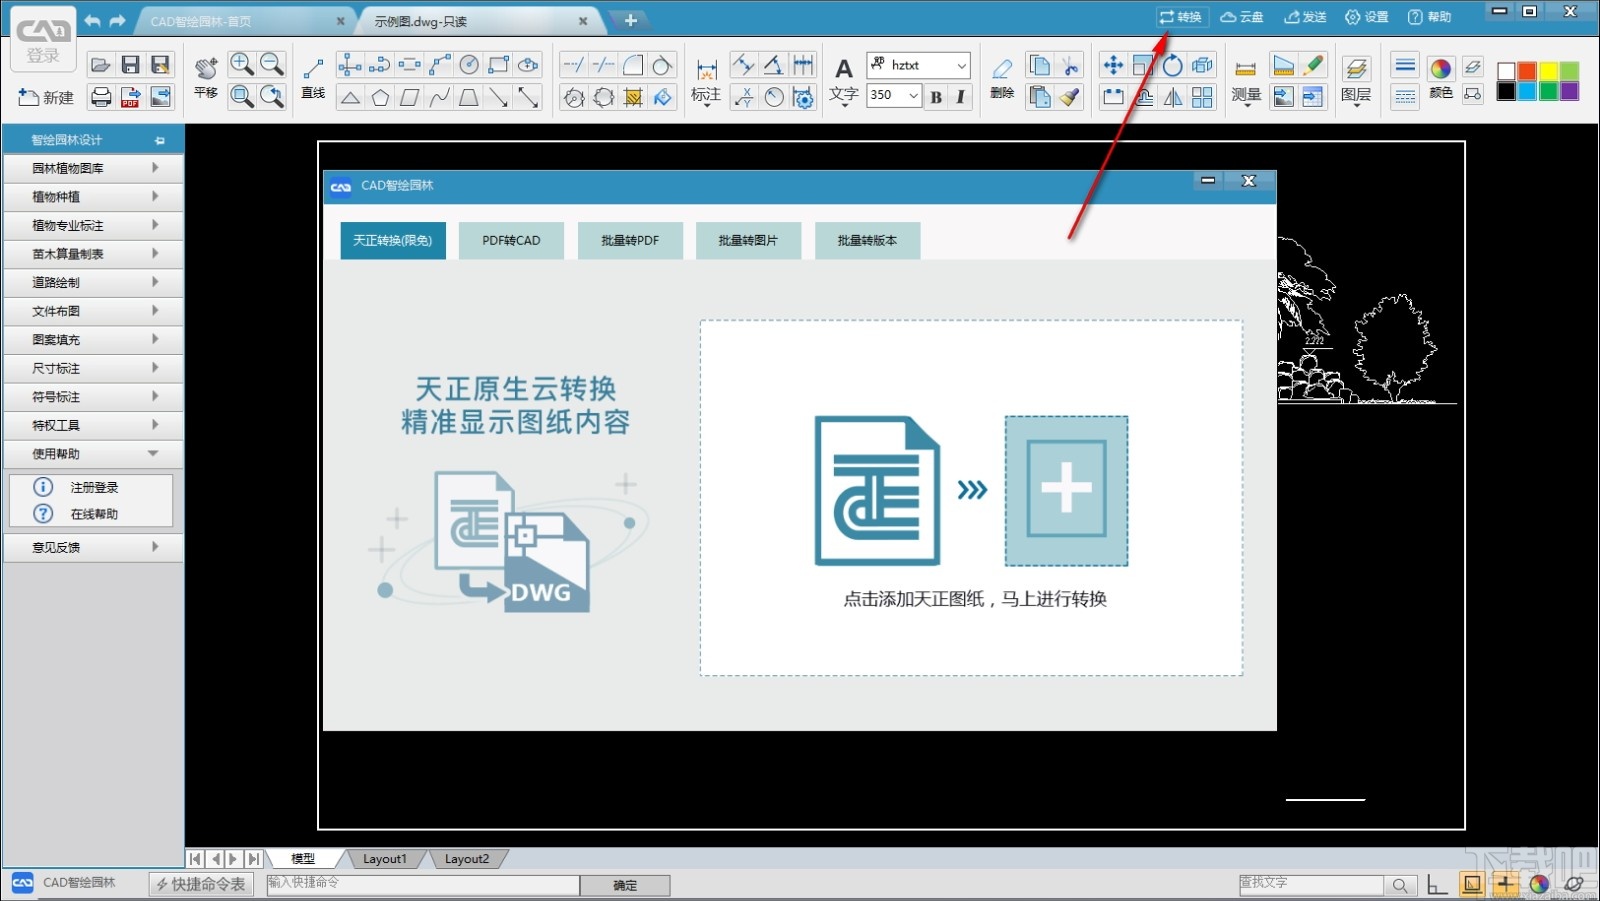
Task: Click the 查找文字 search text field
Action: click(1311, 884)
